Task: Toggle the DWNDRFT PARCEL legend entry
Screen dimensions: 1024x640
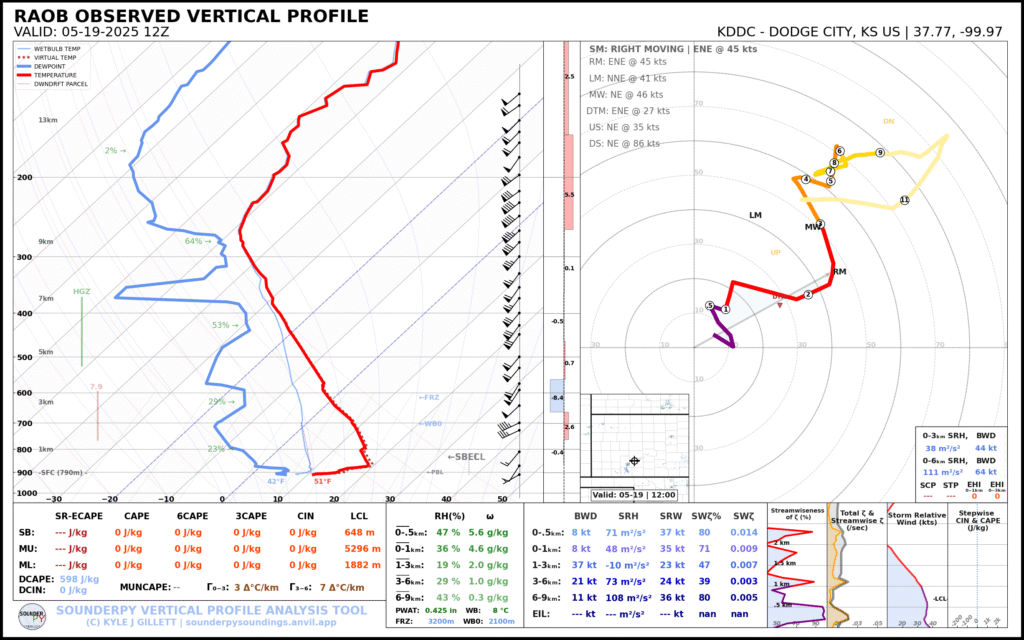Action: click(x=60, y=84)
